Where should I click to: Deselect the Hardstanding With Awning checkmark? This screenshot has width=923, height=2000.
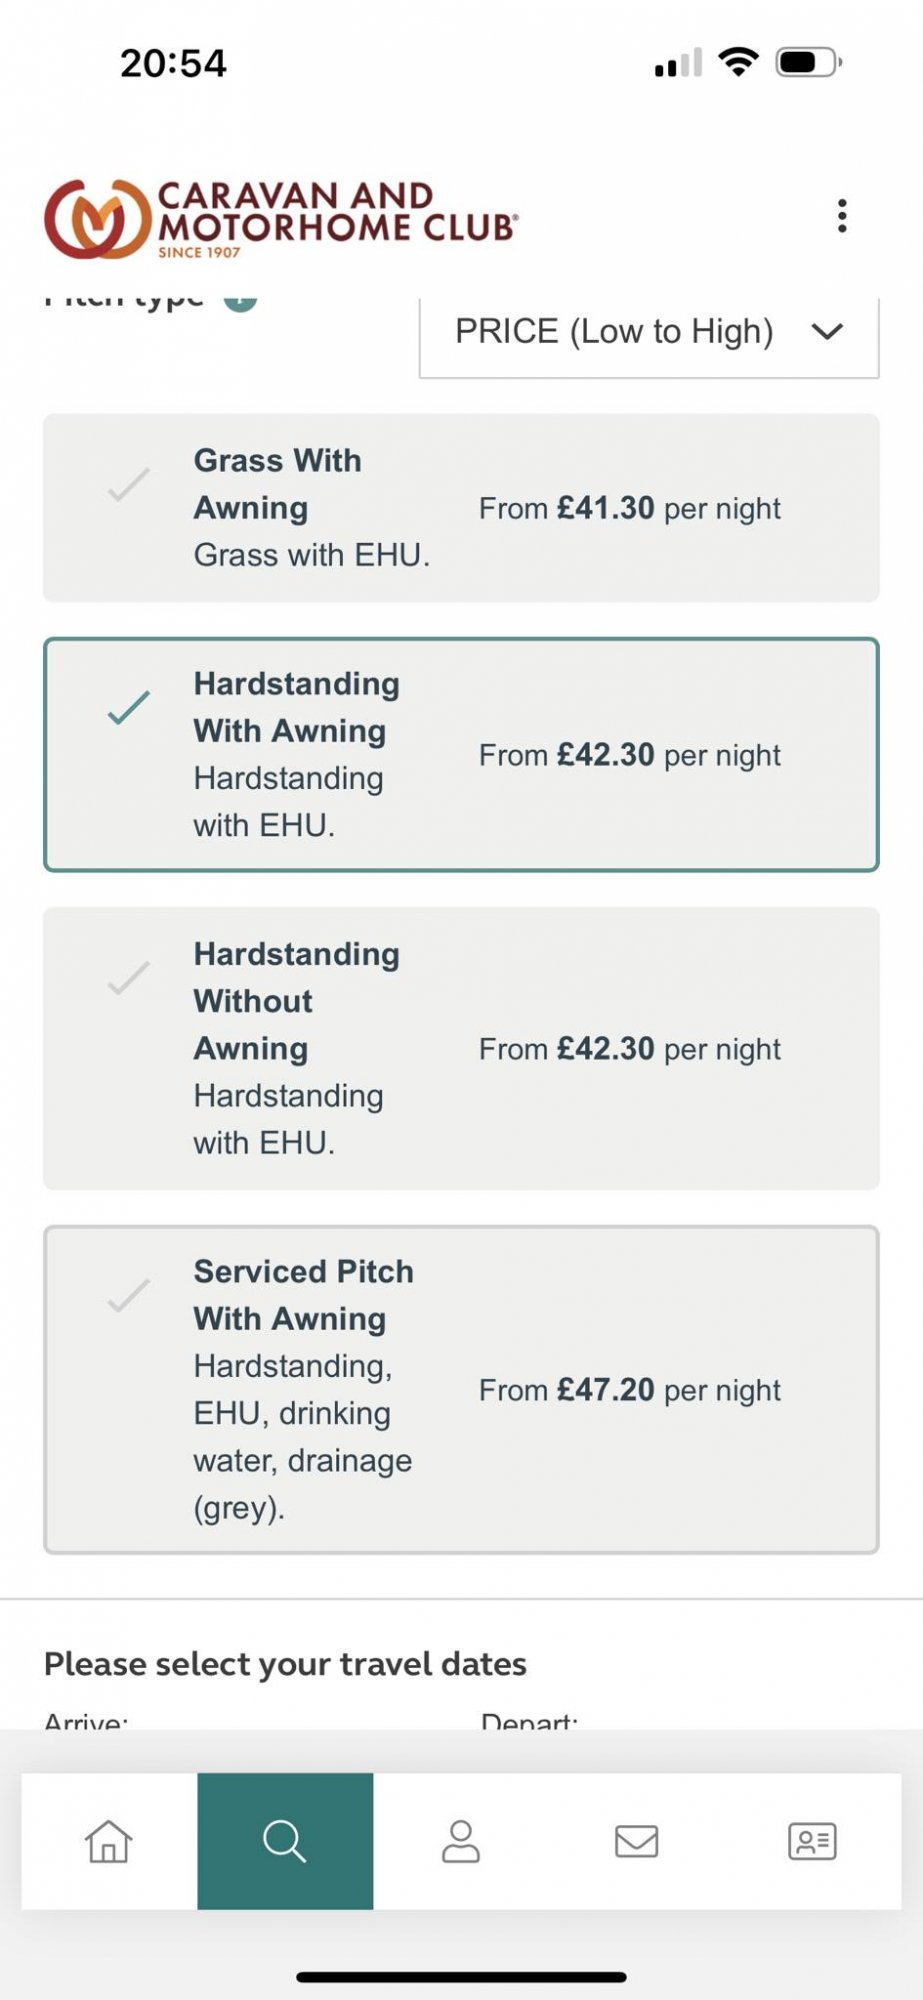point(129,708)
